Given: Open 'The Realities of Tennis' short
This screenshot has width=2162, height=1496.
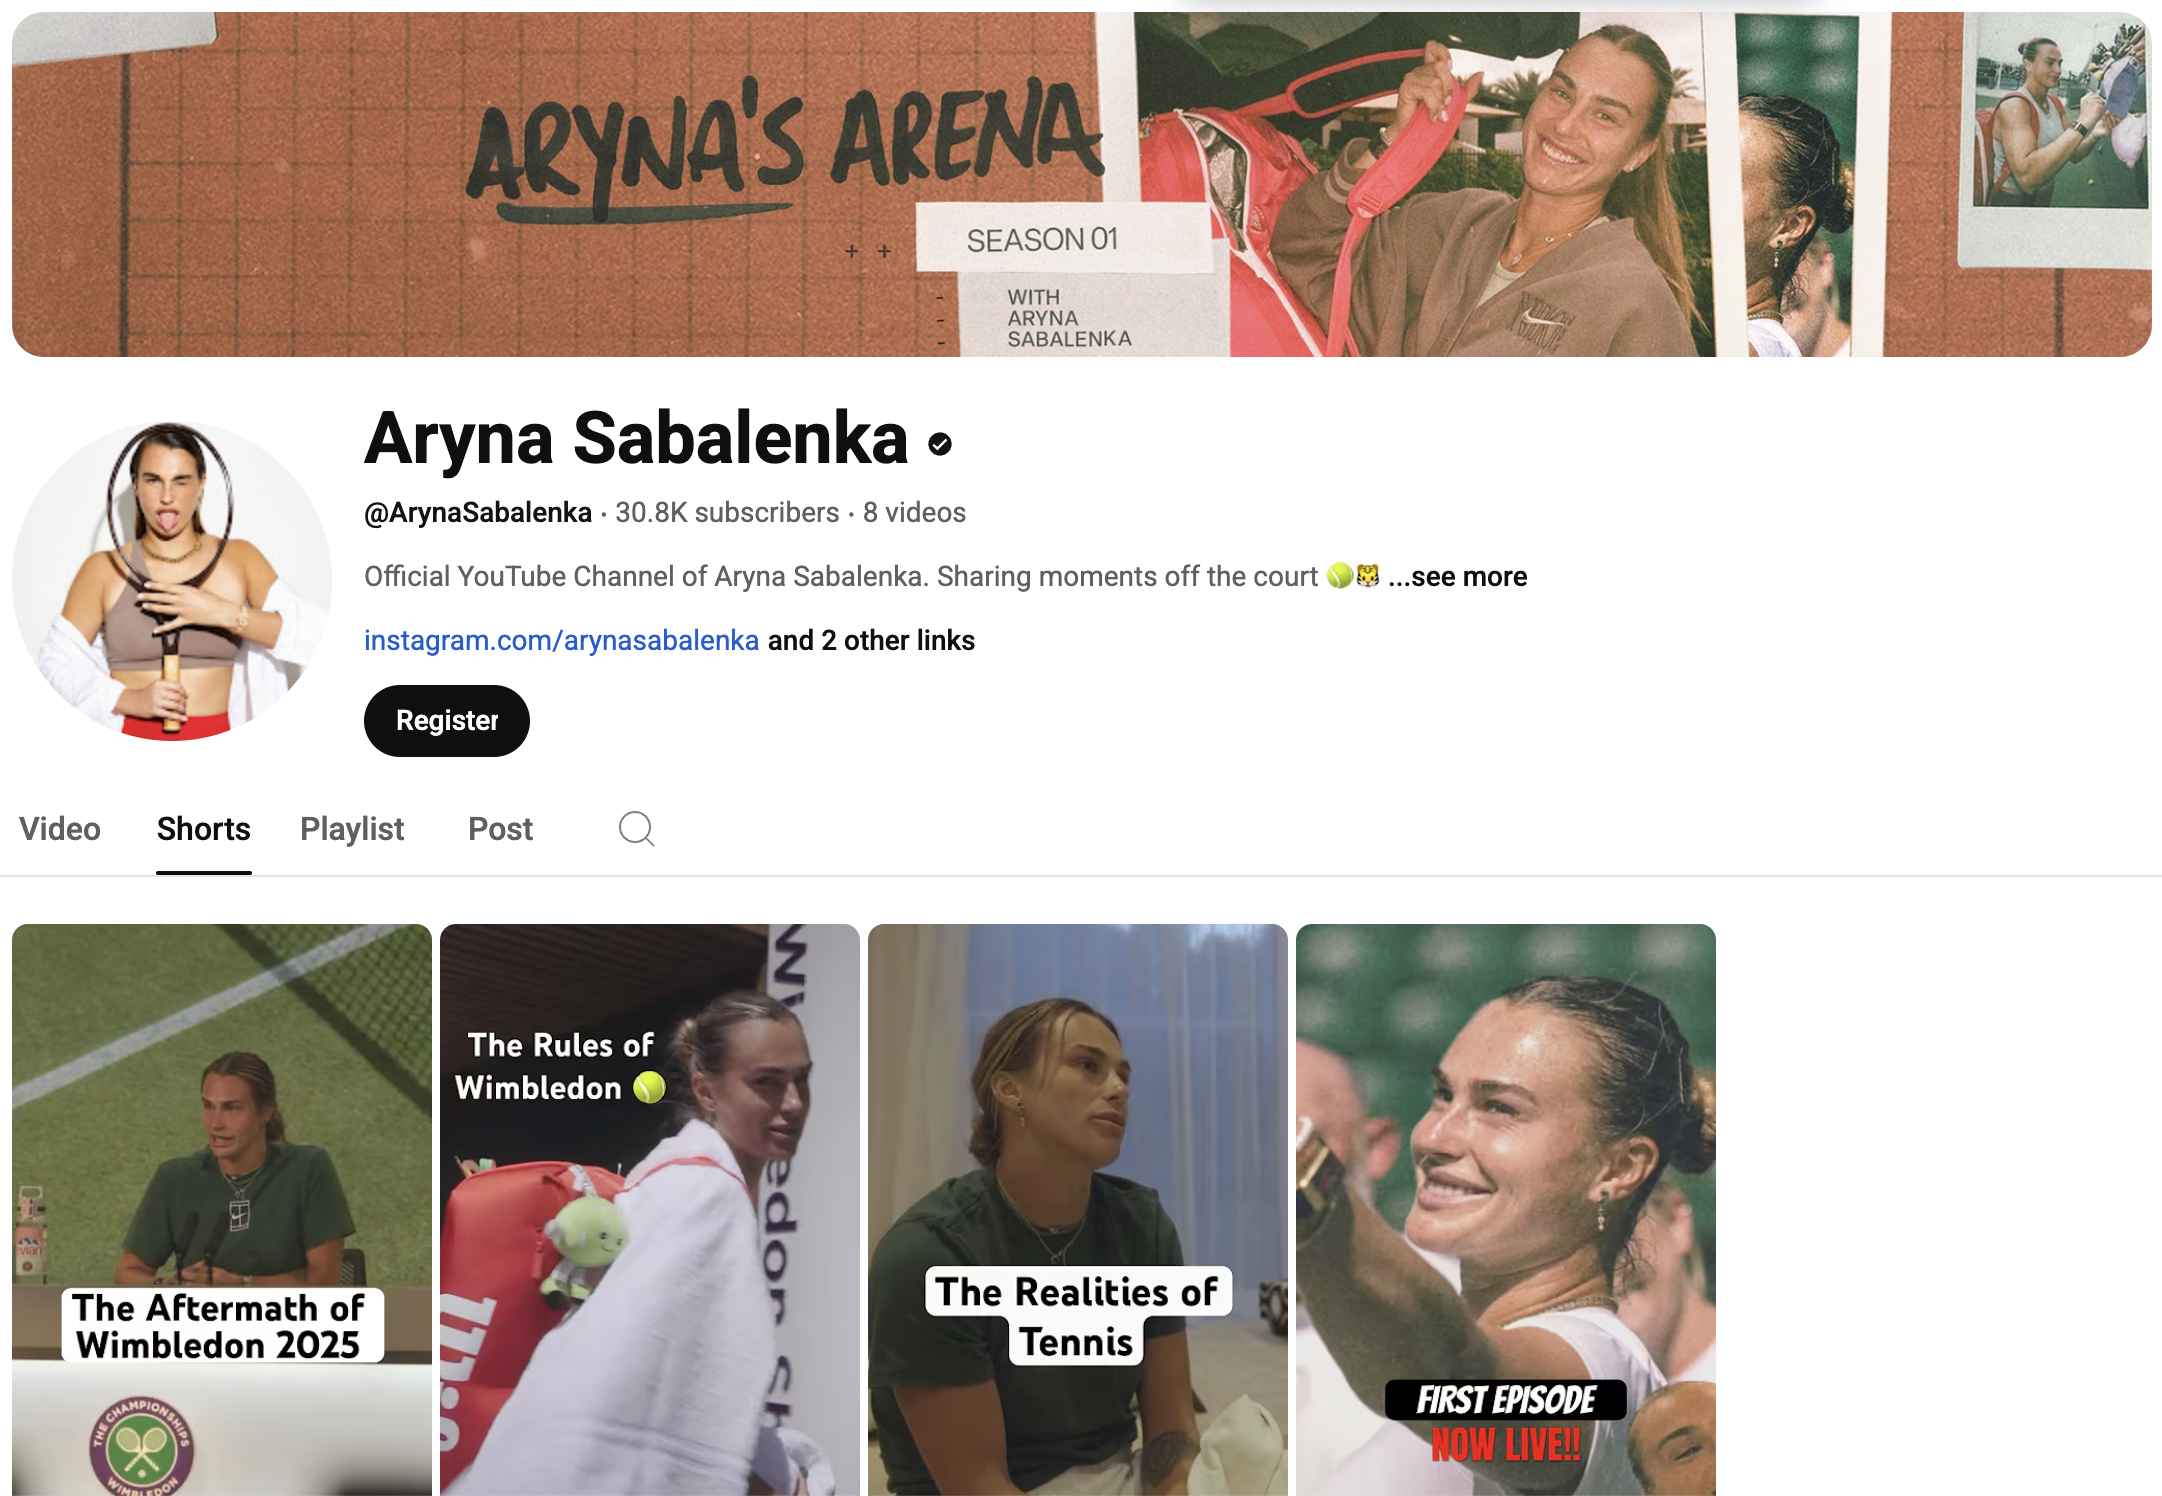Looking at the screenshot, I should [x=1078, y=1210].
